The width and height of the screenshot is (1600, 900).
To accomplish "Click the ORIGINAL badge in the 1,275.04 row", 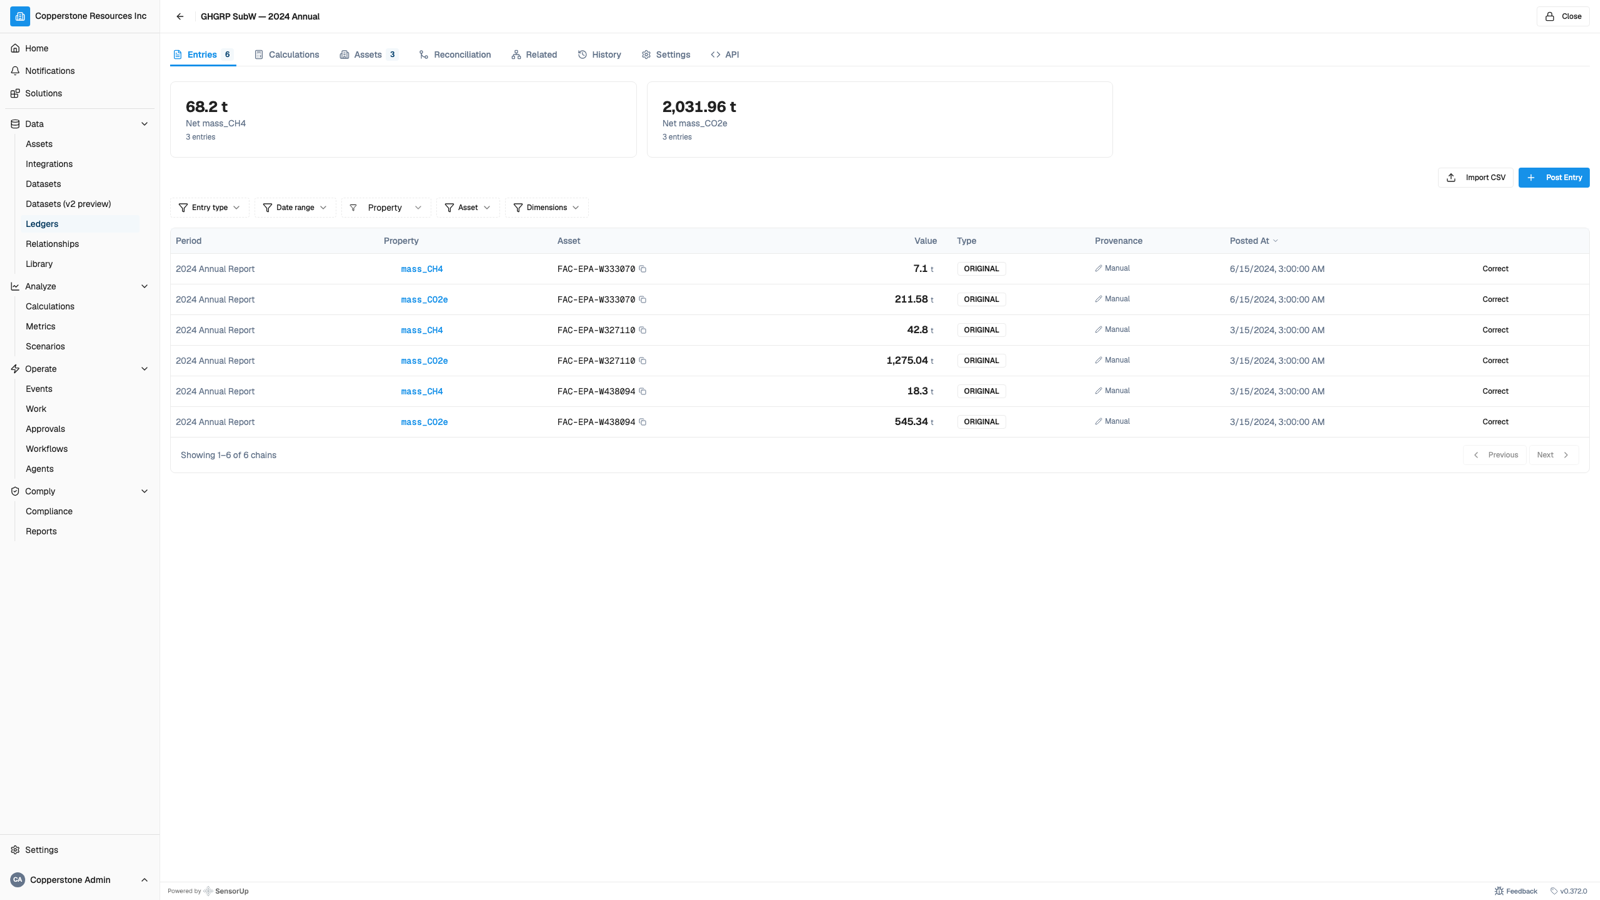I will [x=981, y=361].
